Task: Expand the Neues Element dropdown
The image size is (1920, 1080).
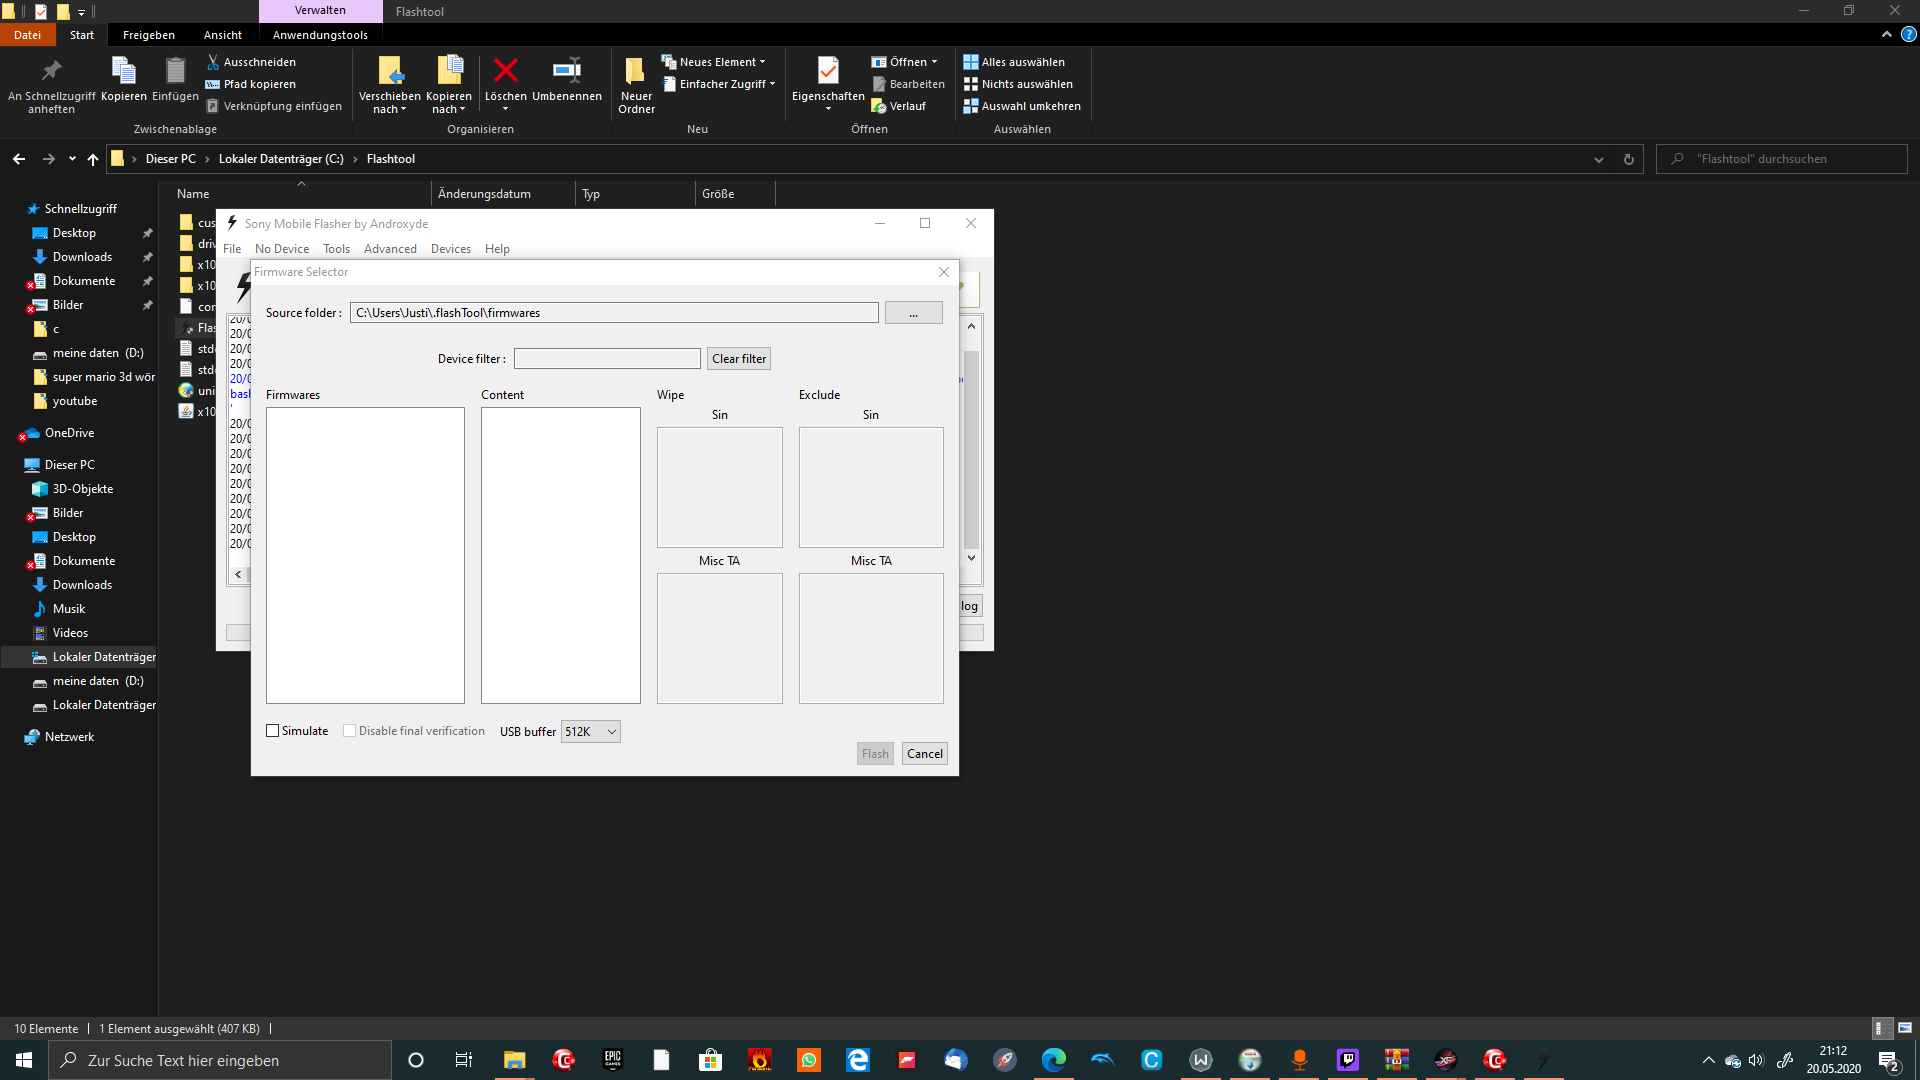Action: click(x=713, y=62)
